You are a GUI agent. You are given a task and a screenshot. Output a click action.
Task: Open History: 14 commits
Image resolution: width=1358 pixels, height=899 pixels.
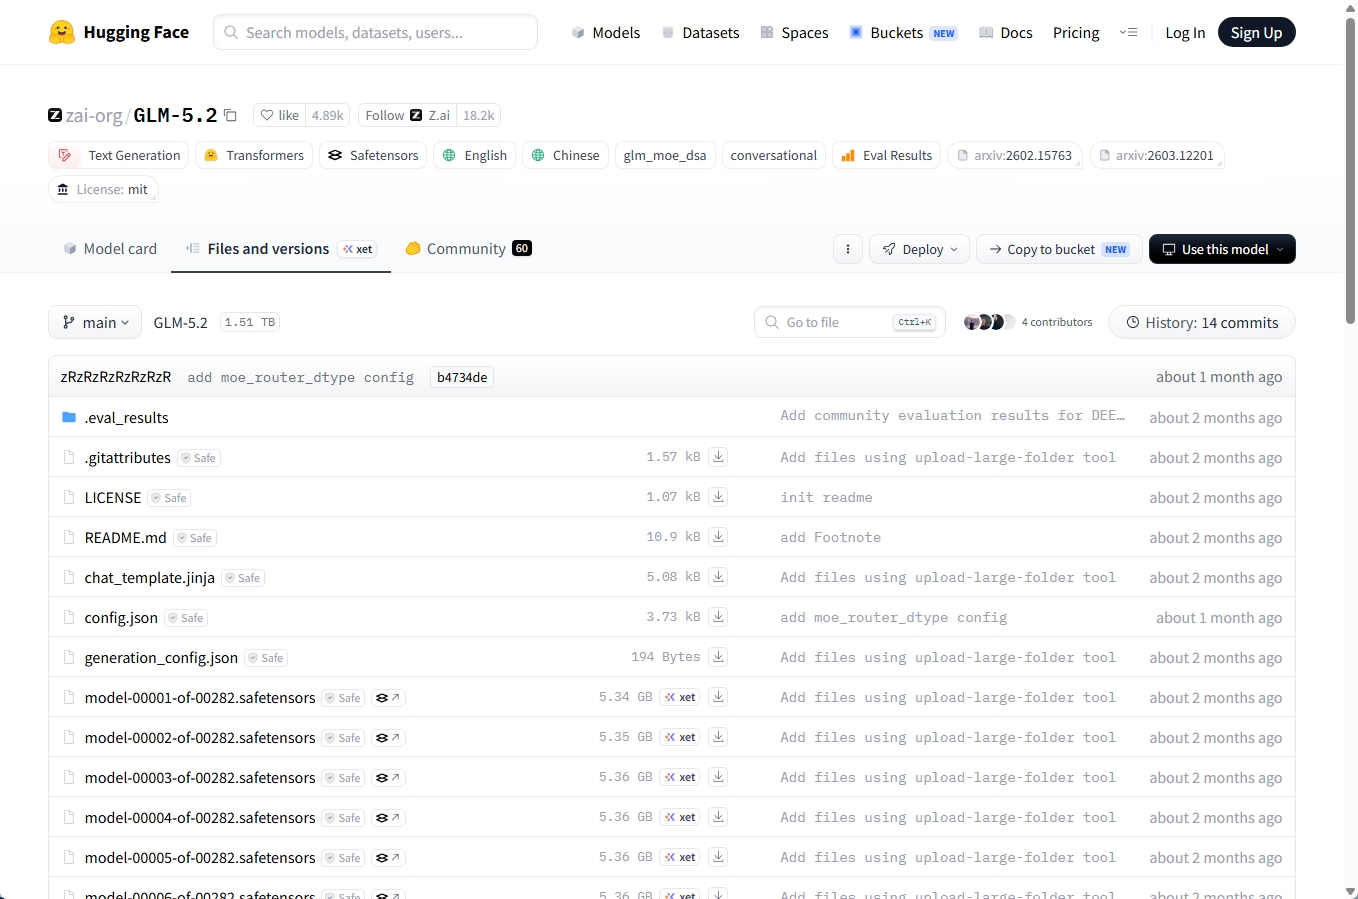coord(1202,322)
